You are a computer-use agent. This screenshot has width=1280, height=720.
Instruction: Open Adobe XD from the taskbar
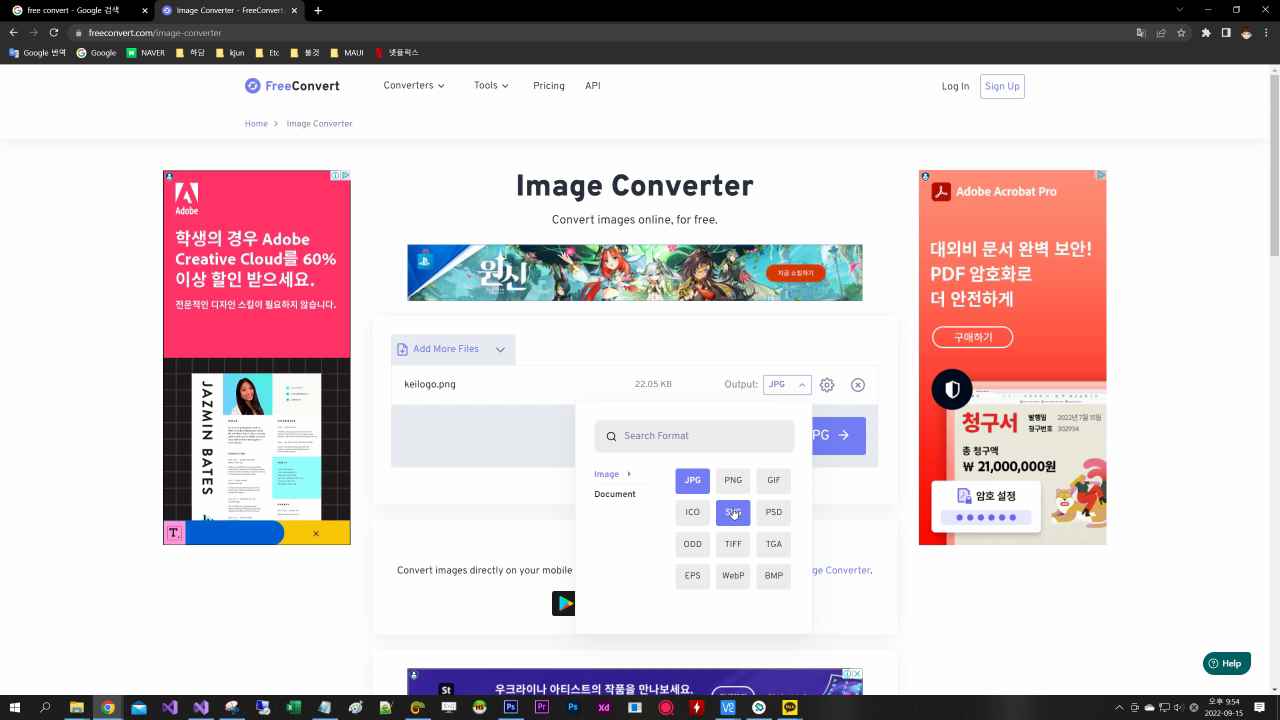coord(604,707)
